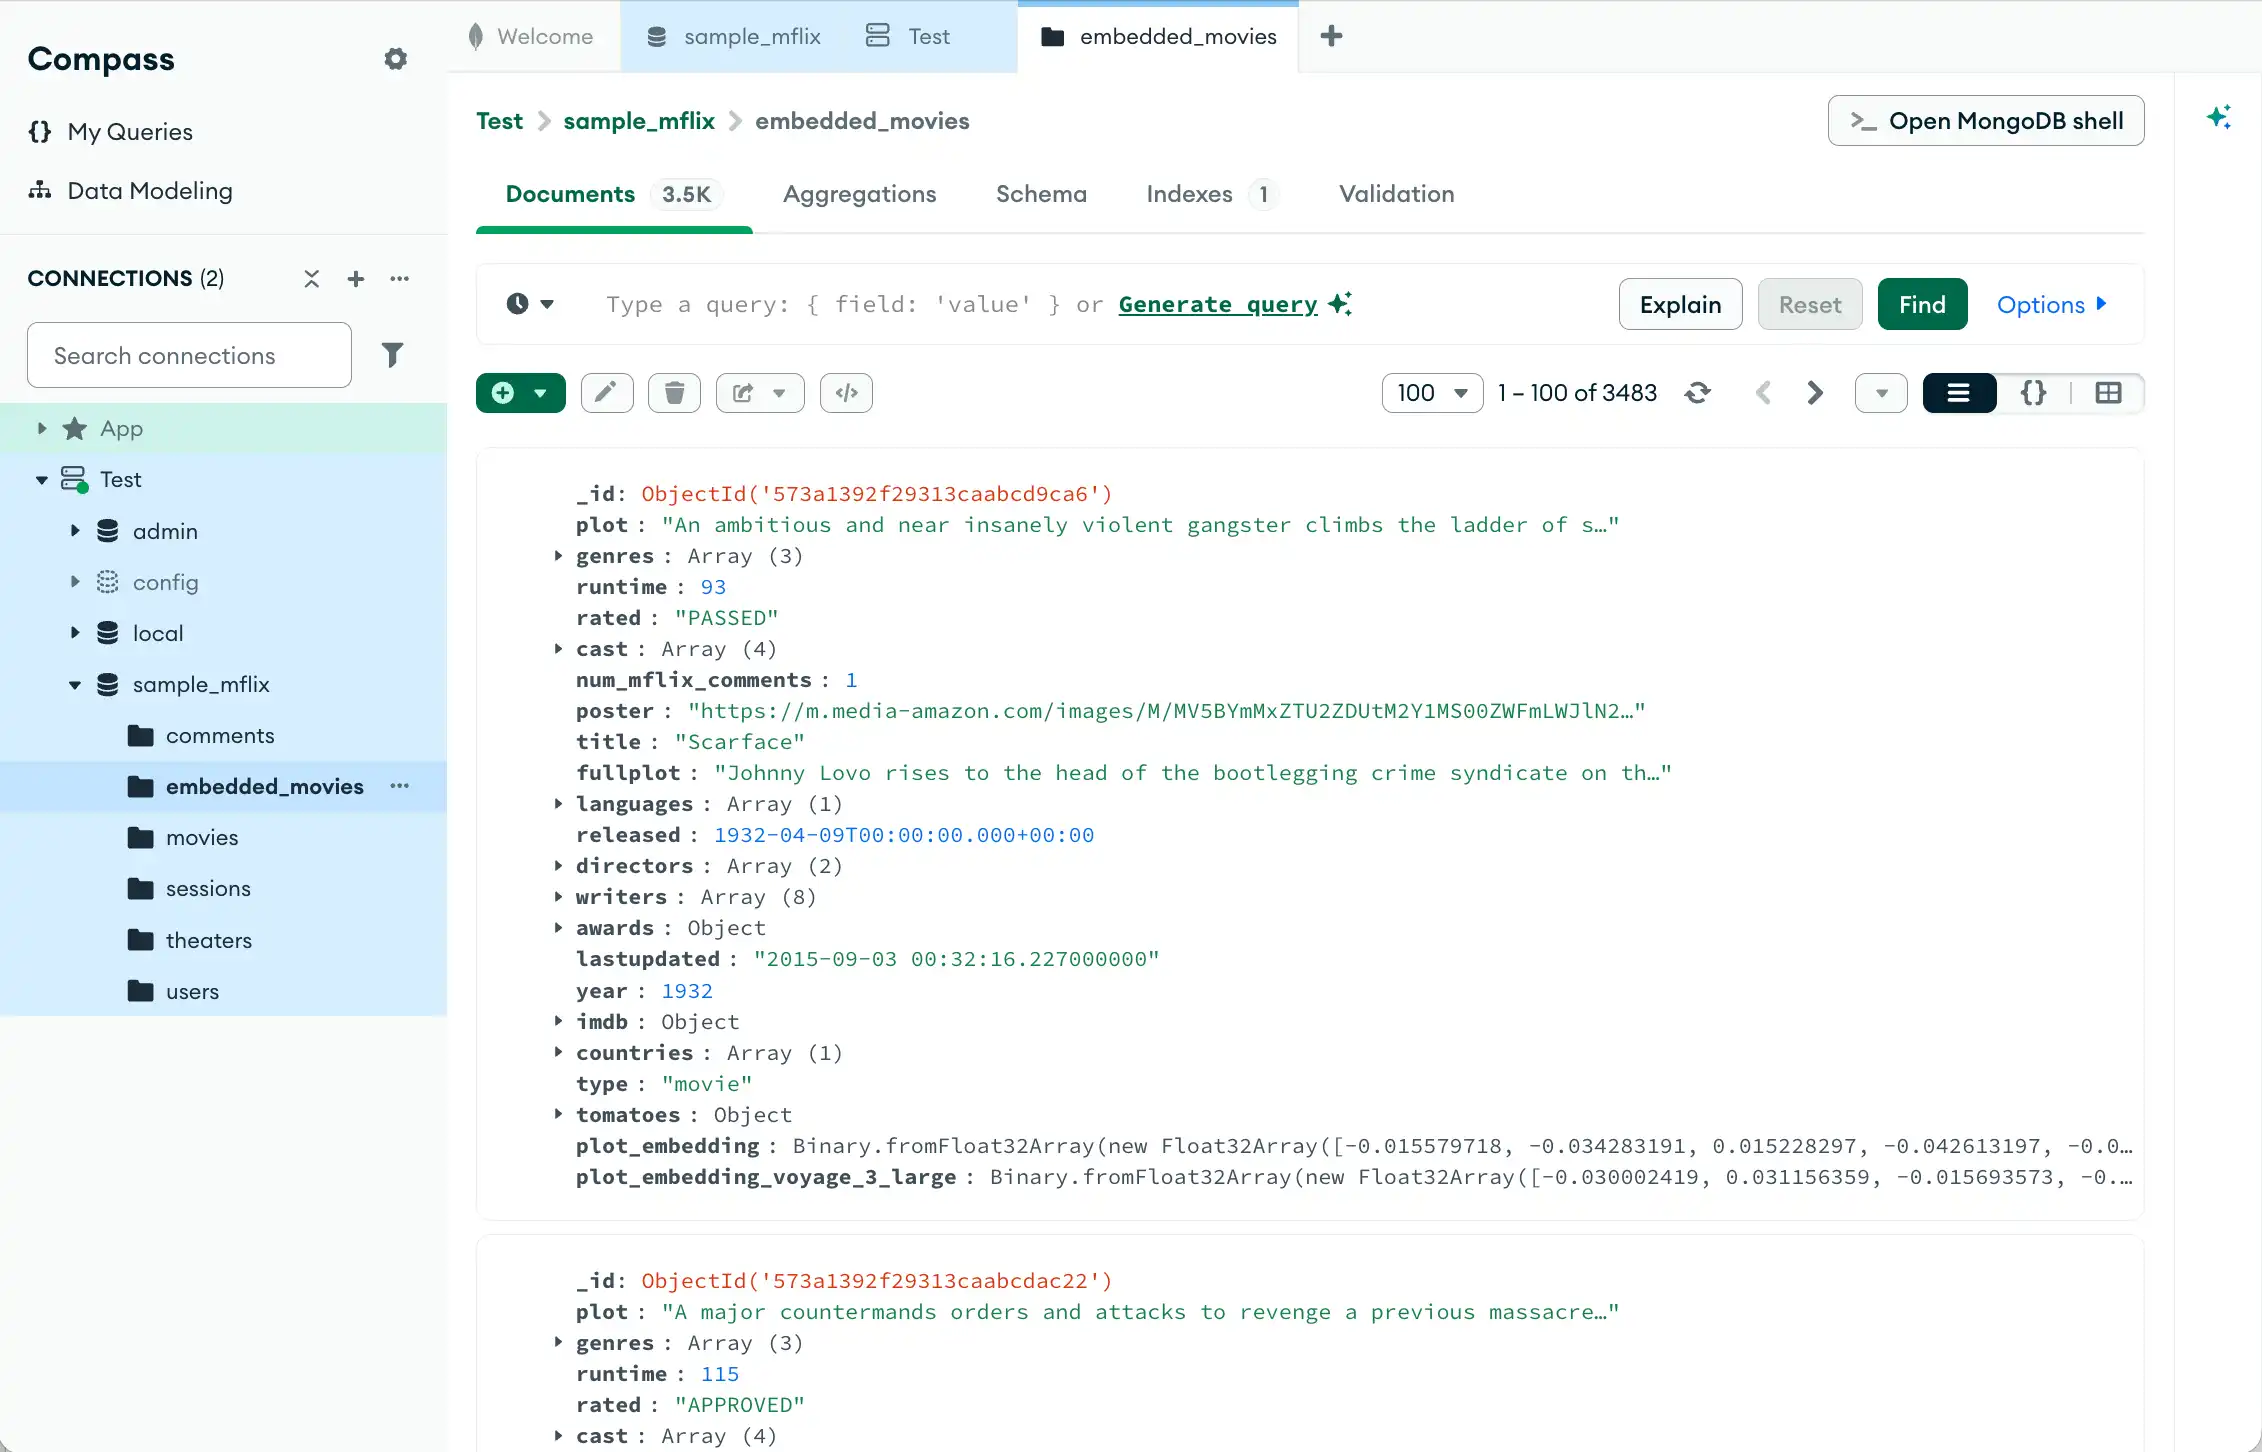Switch to JSON document view
2262x1452 pixels.
pos(2033,393)
